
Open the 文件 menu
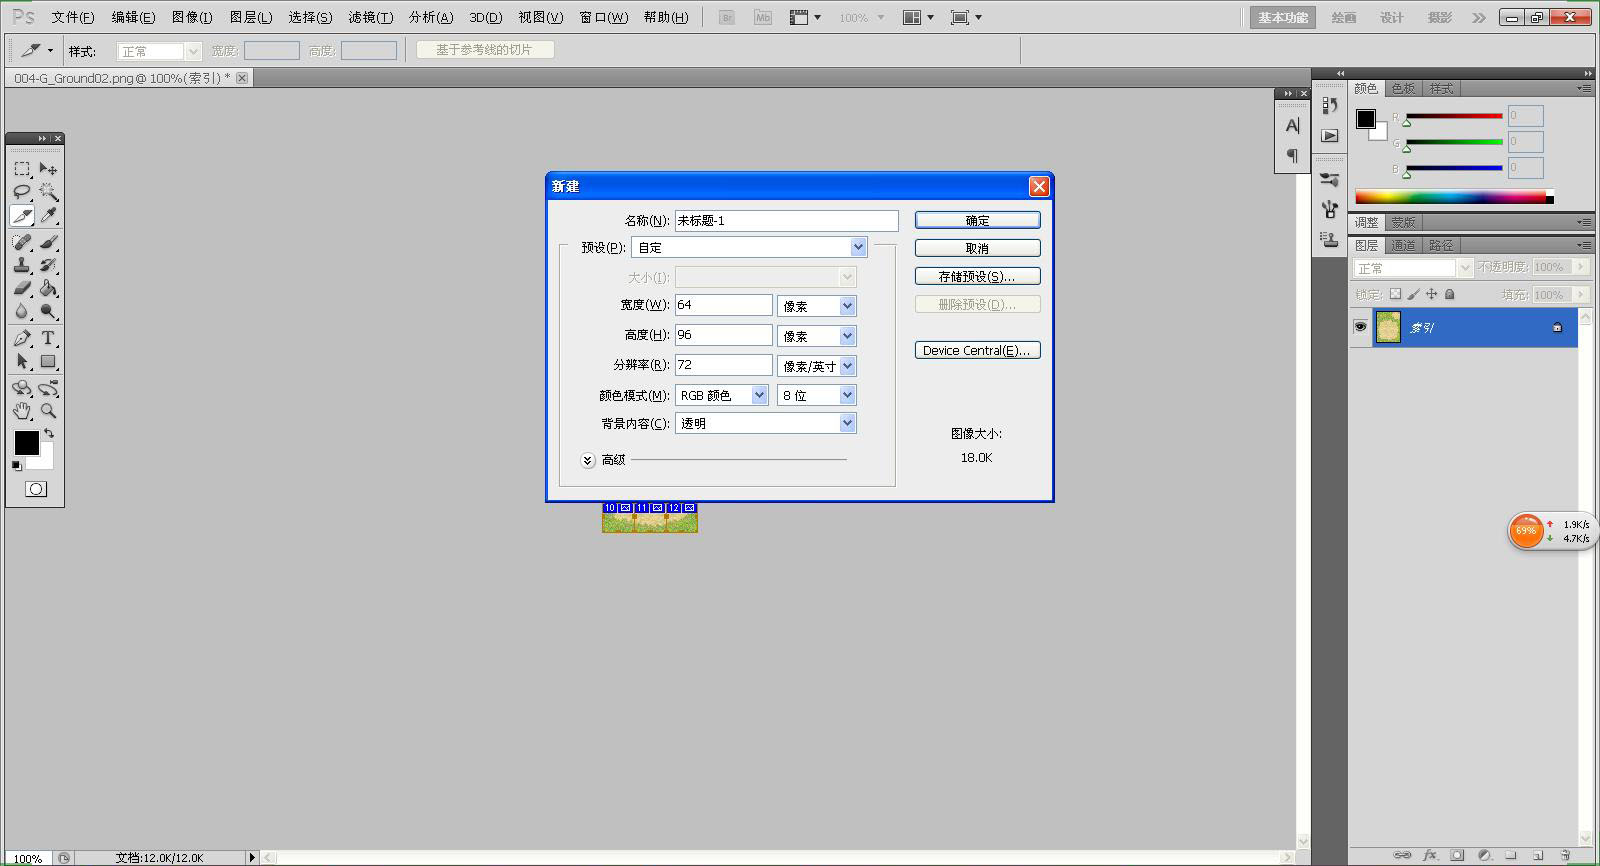72,17
